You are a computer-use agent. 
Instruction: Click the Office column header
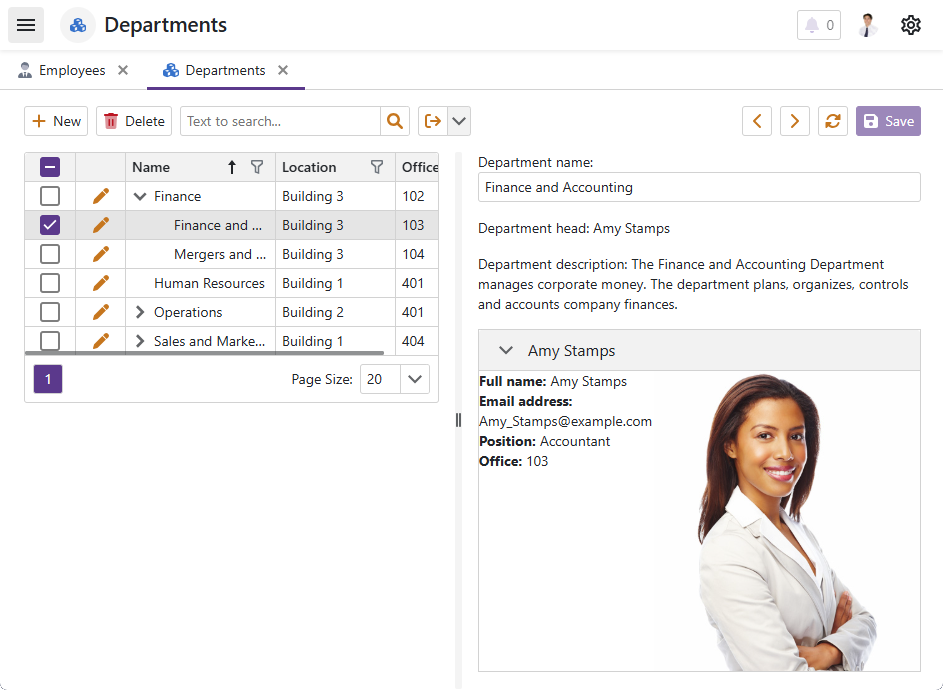click(x=419, y=167)
